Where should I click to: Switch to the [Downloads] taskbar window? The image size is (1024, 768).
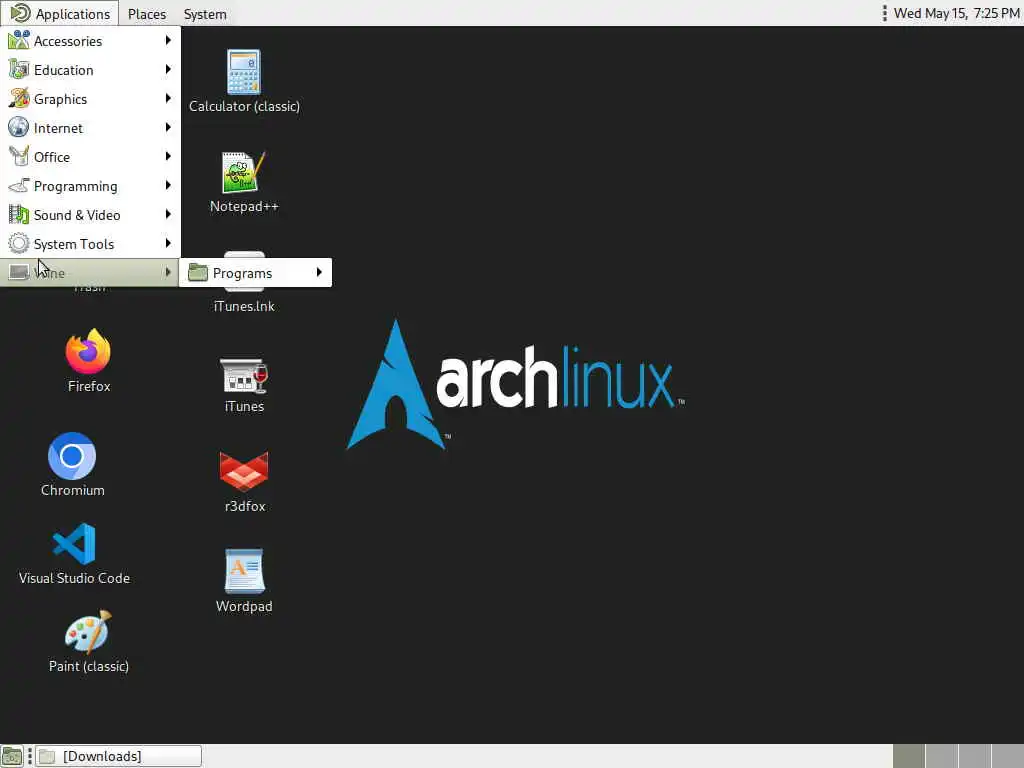(118, 756)
